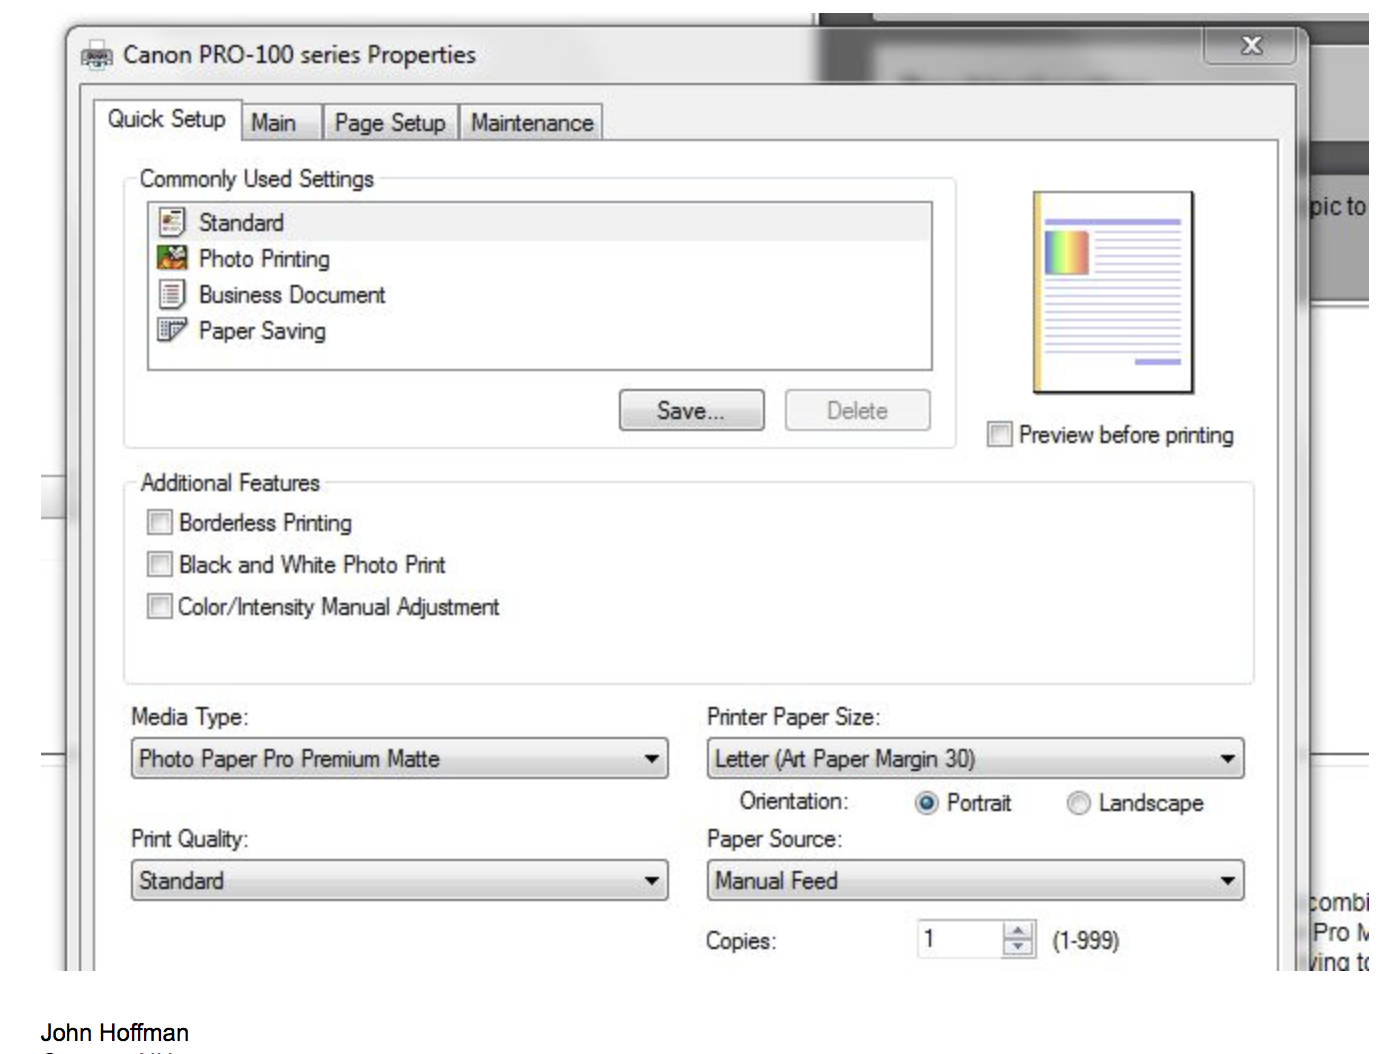This screenshot has width=1378, height=1054.
Task: Enable Preview before printing
Action: 999,434
